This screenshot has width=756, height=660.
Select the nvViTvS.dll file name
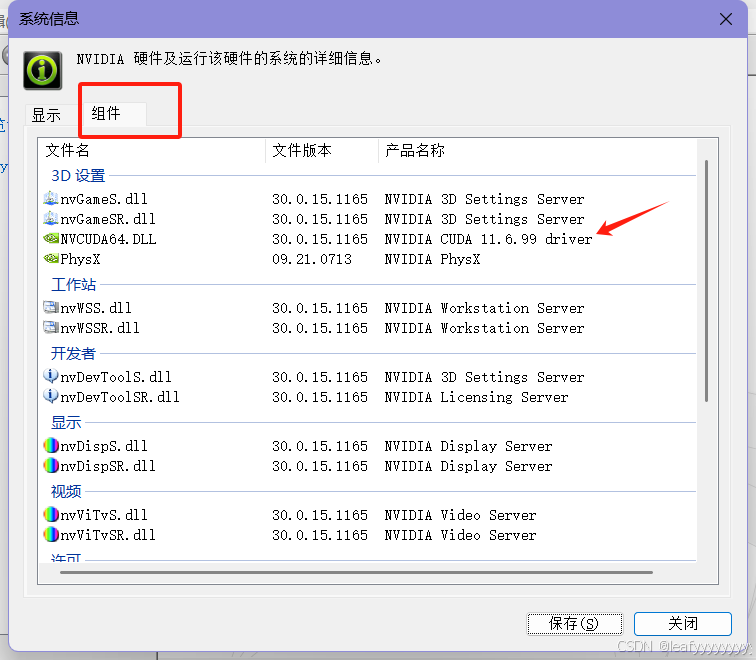click(x=104, y=515)
